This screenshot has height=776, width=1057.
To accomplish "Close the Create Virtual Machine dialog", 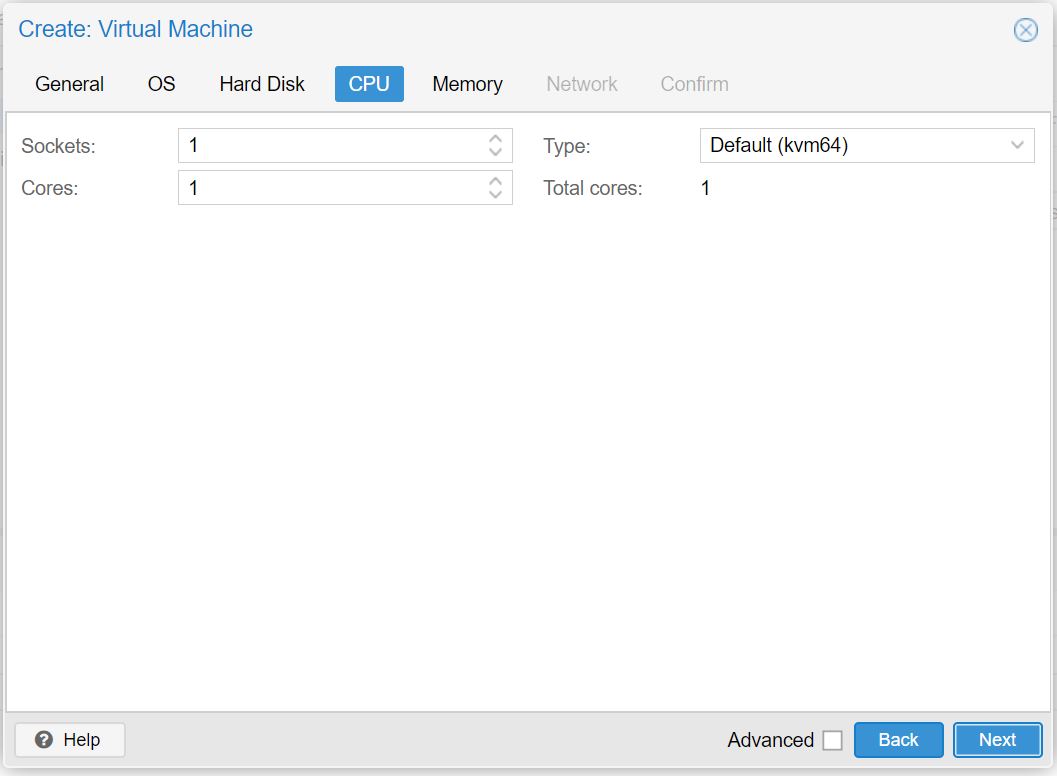I will coord(1025,30).
